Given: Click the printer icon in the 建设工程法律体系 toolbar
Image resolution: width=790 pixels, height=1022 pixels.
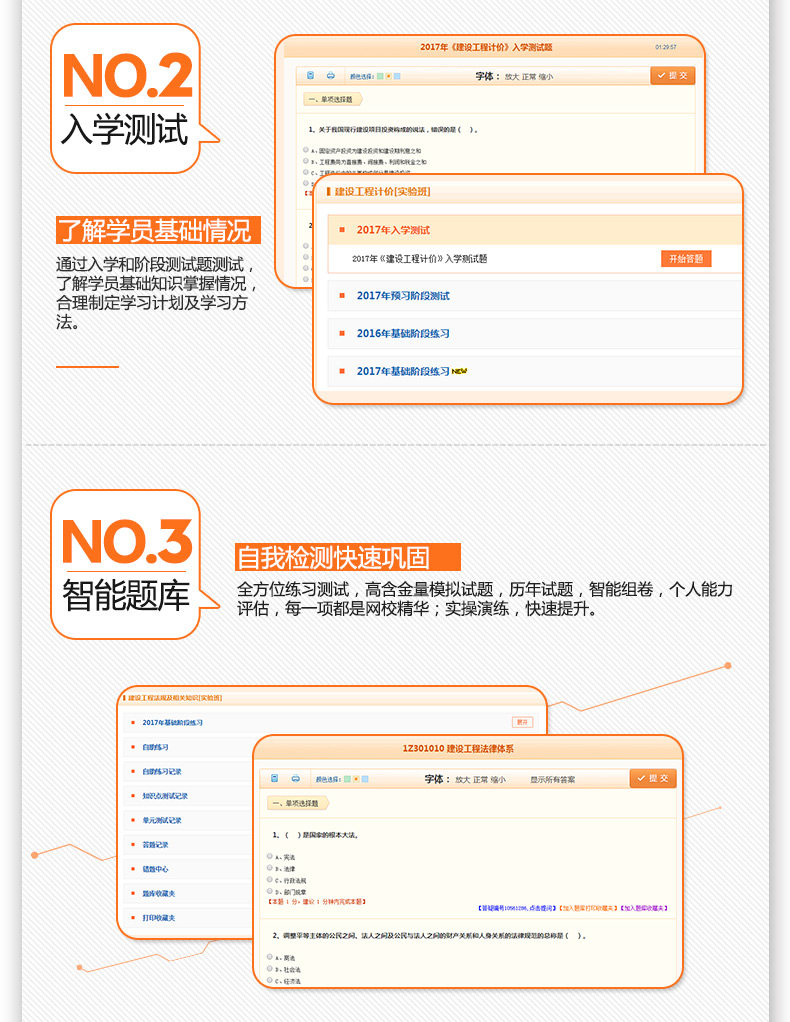Looking at the screenshot, I should 295,778.
